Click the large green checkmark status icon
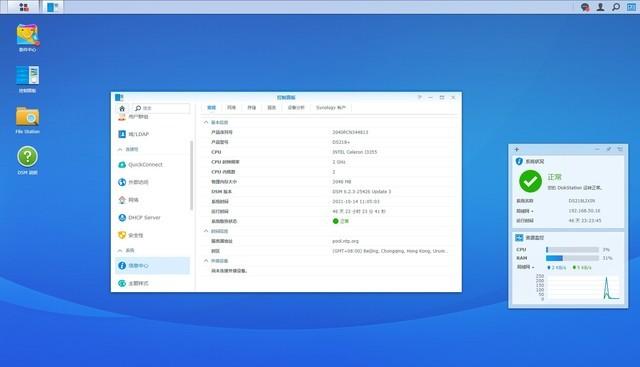The width and height of the screenshot is (640, 367). tap(530, 181)
